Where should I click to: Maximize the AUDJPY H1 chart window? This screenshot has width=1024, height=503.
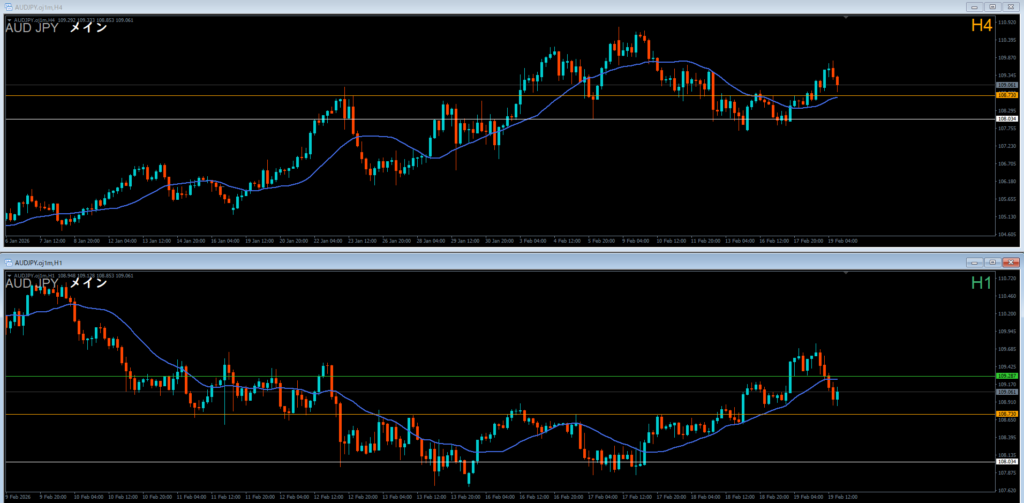(992, 262)
